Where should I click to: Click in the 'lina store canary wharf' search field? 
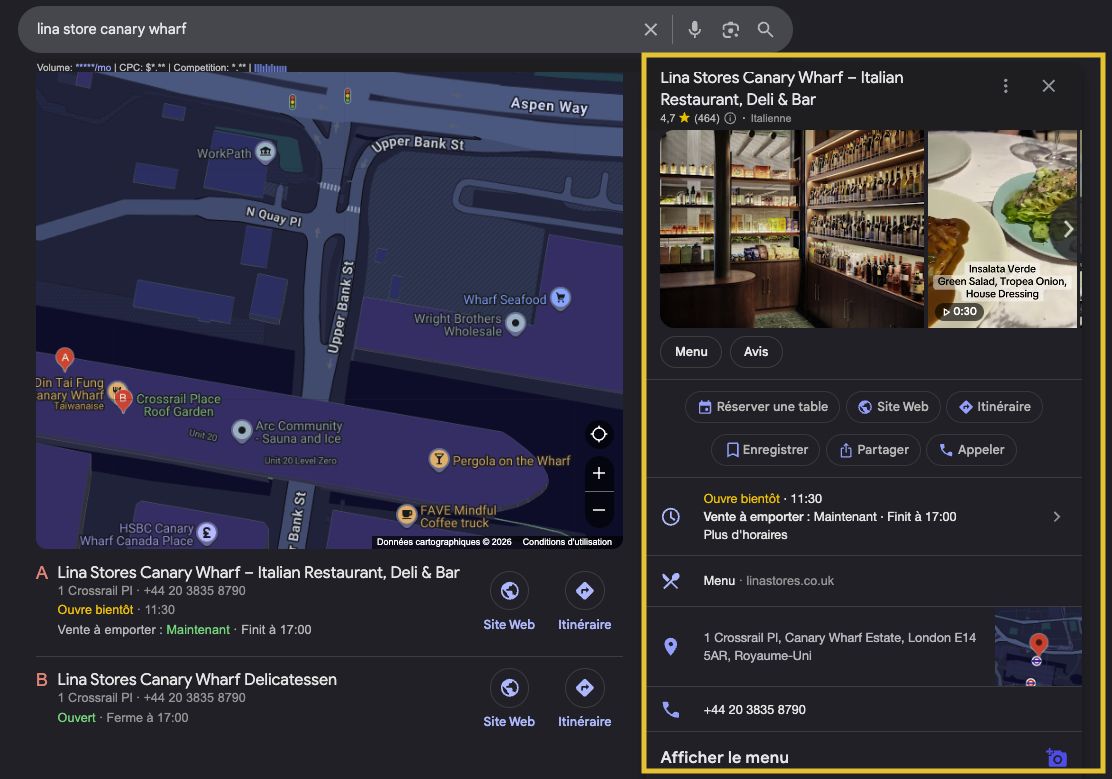click(x=333, y=29)
